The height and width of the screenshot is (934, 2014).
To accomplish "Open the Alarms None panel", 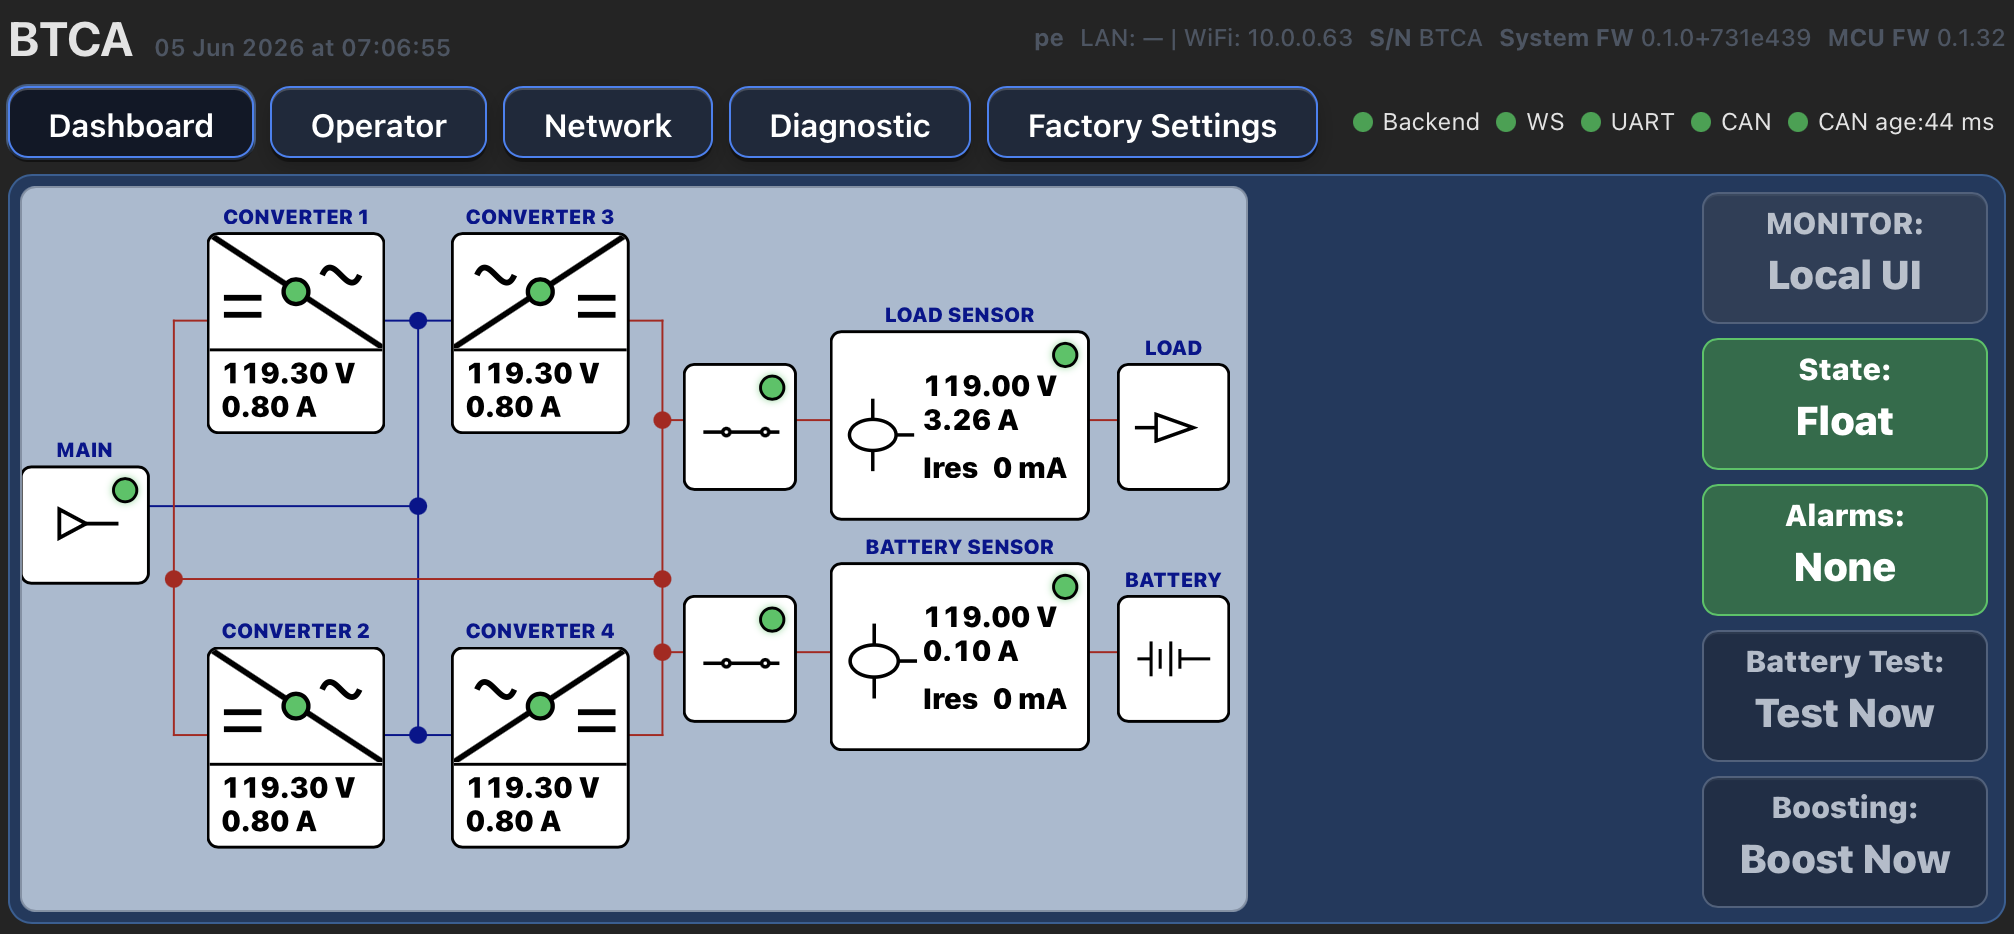I will point(1844,549).
